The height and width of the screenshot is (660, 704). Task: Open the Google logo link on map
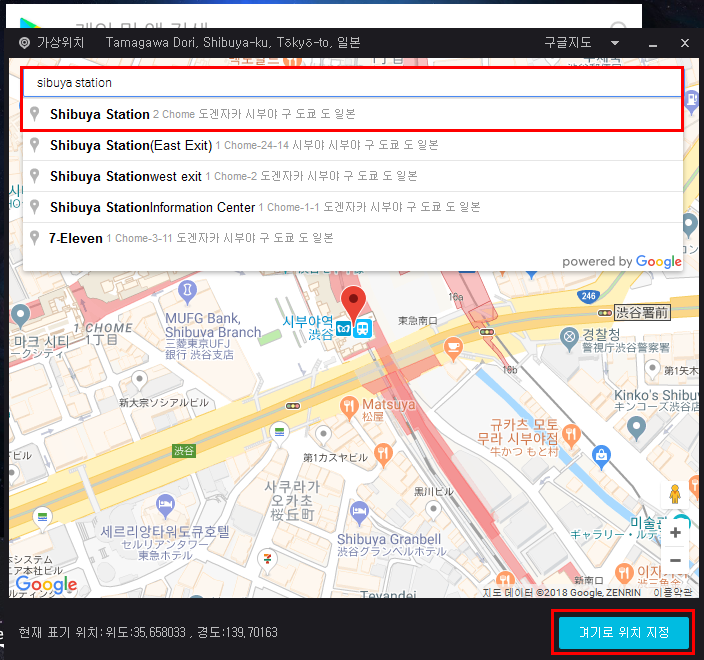pos(46,584)
